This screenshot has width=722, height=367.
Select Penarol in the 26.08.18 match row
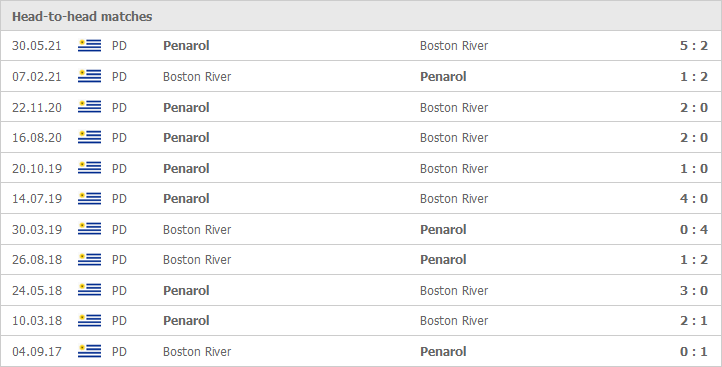(443, 260)
